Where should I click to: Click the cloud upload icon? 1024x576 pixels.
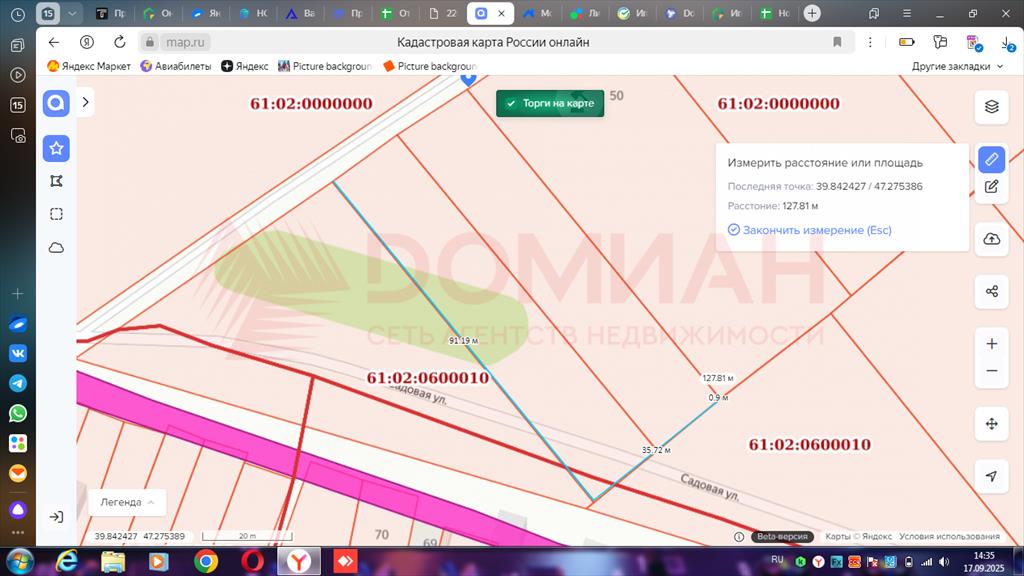(x=991, y=238)
